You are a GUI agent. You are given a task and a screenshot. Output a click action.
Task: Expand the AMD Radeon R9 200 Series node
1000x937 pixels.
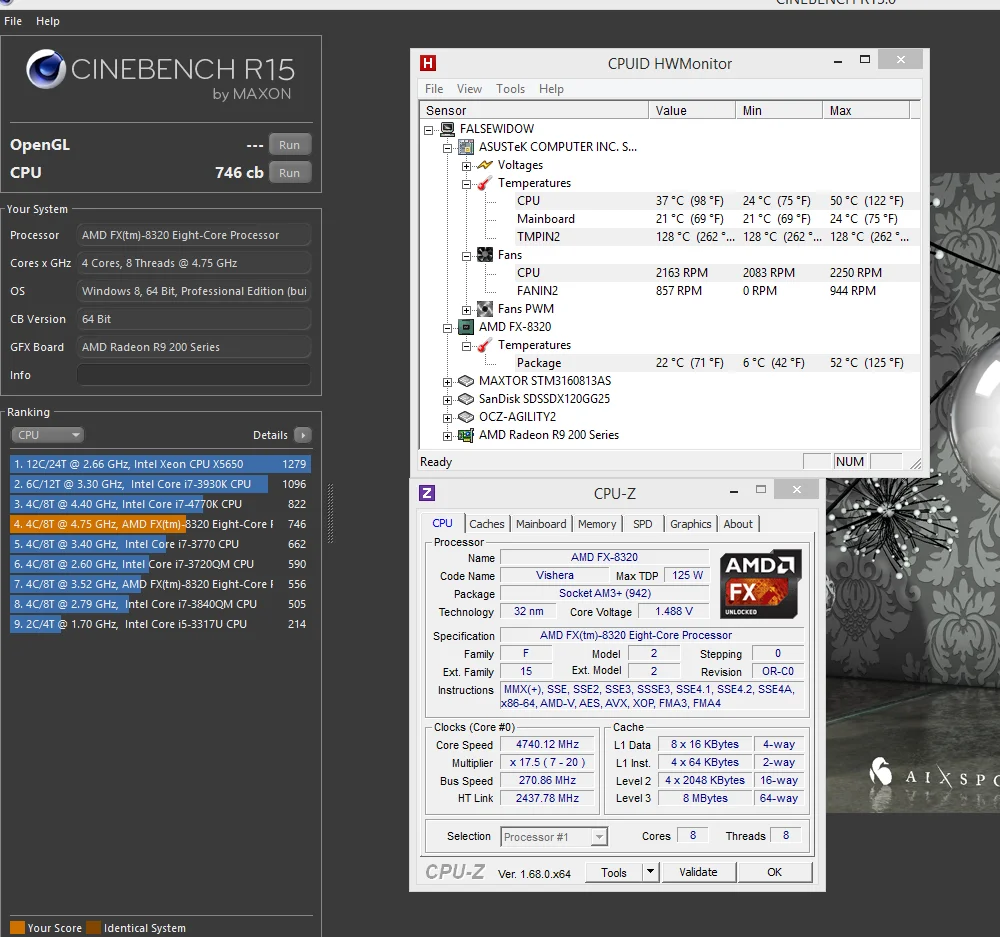coord(448,436)
